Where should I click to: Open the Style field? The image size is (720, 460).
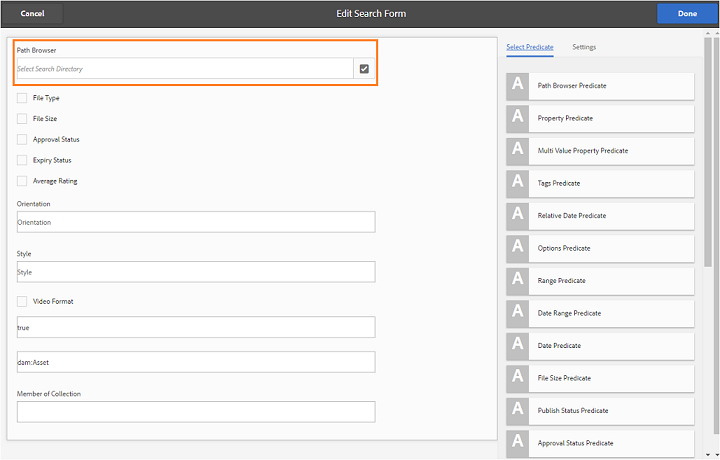pyautogui.click(x=196, y=272)
